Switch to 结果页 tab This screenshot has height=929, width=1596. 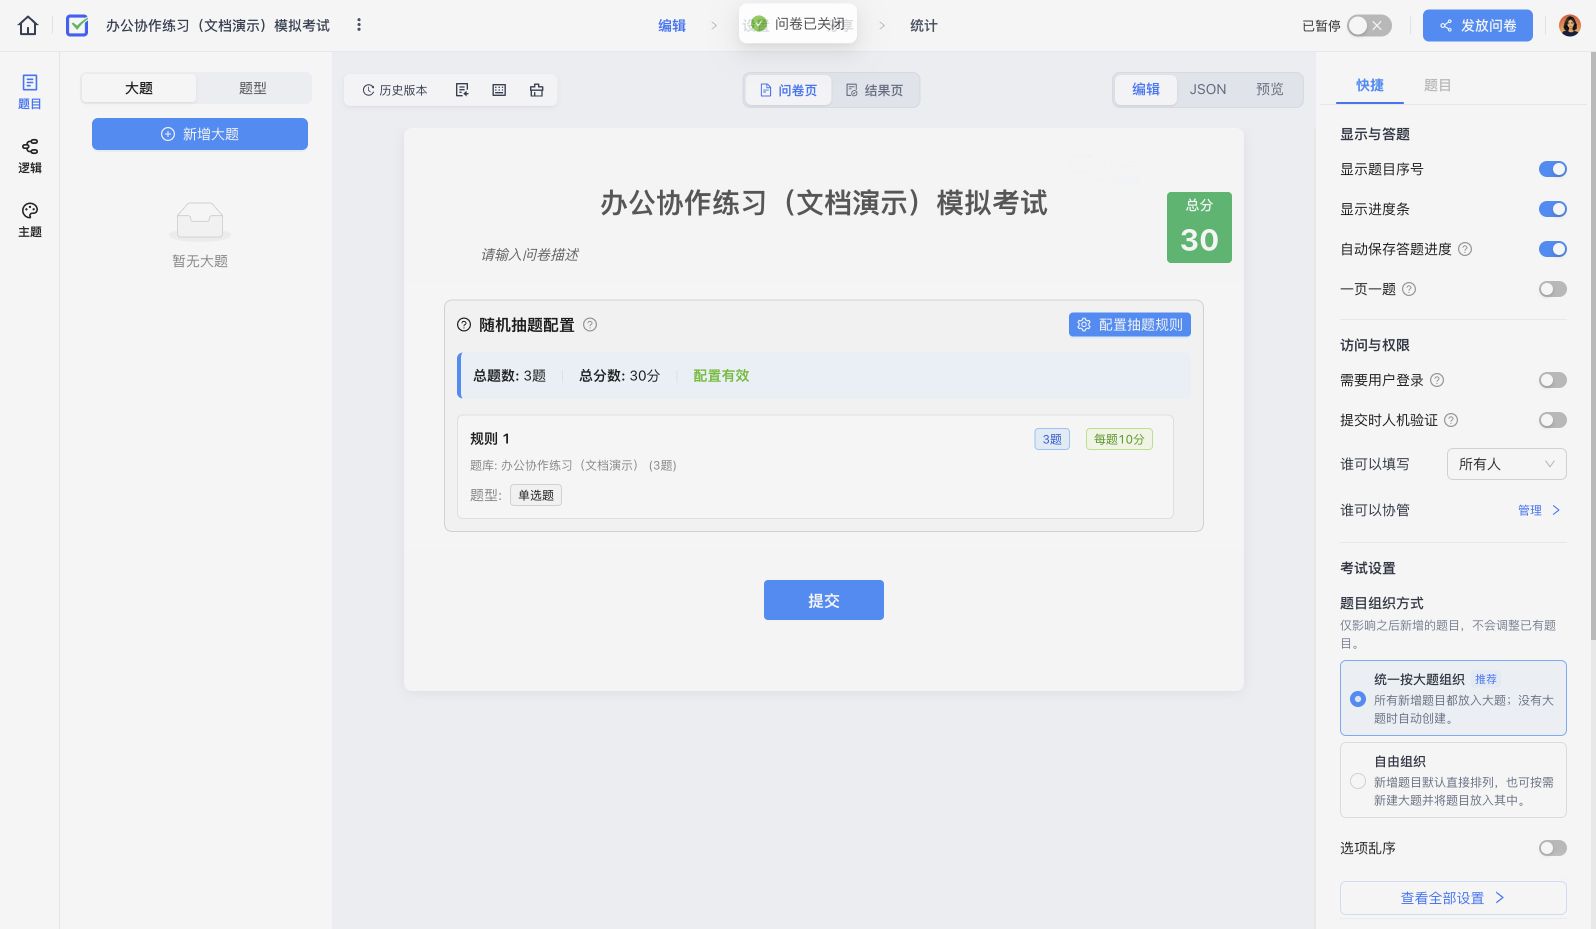pyautogui.click(x=874, y=90)
